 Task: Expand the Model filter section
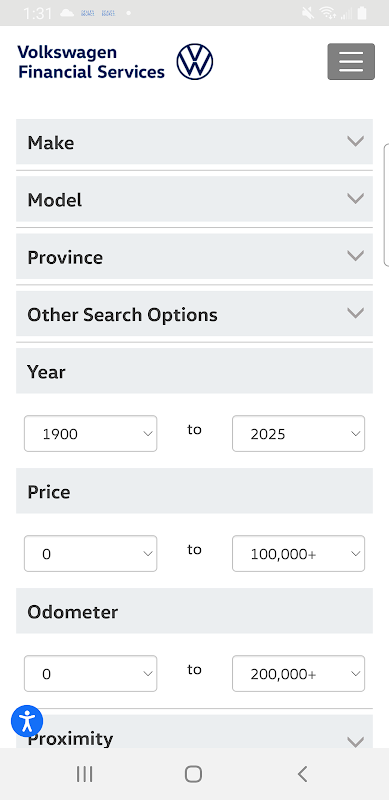click(194, 199)
